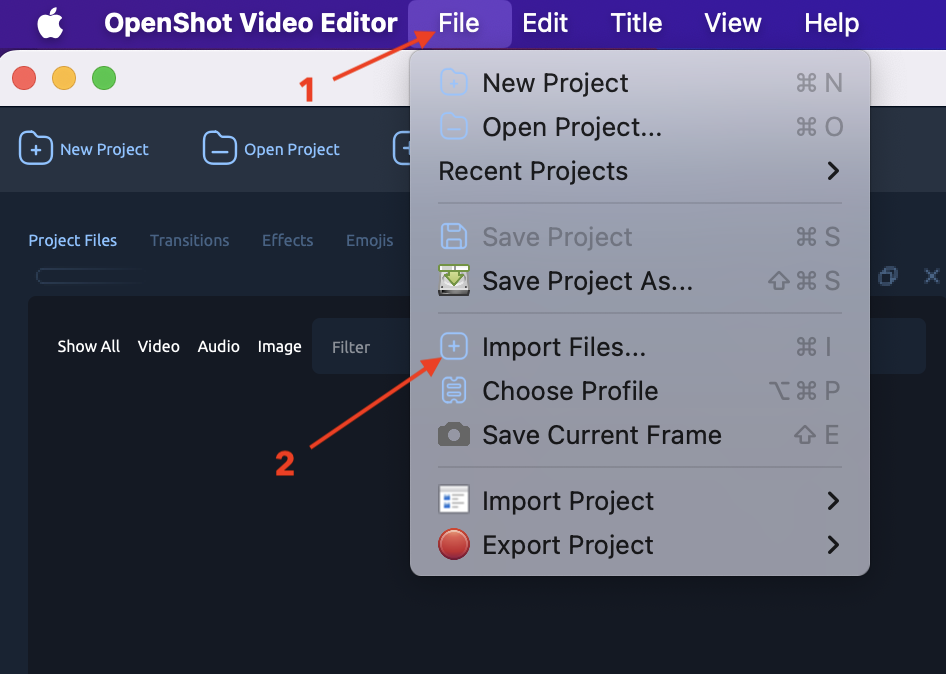946x674 pixels.
Task: Click toolbar New Project folder icon
Action: click(36, 148)
